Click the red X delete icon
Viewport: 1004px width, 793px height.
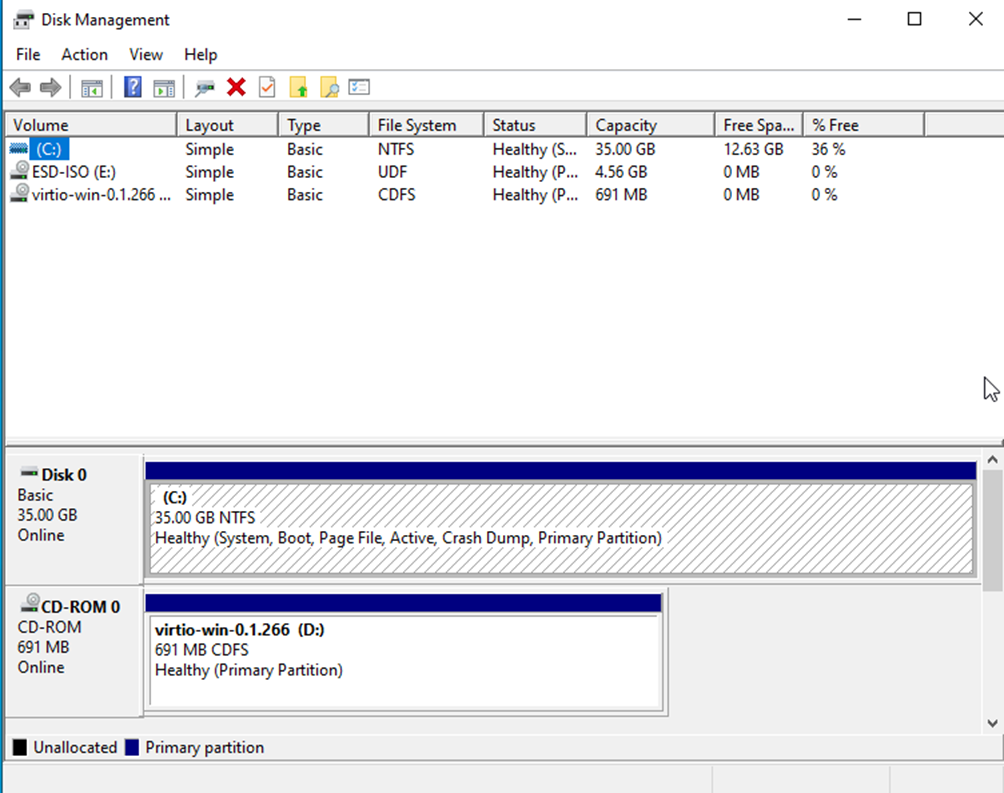236,88
